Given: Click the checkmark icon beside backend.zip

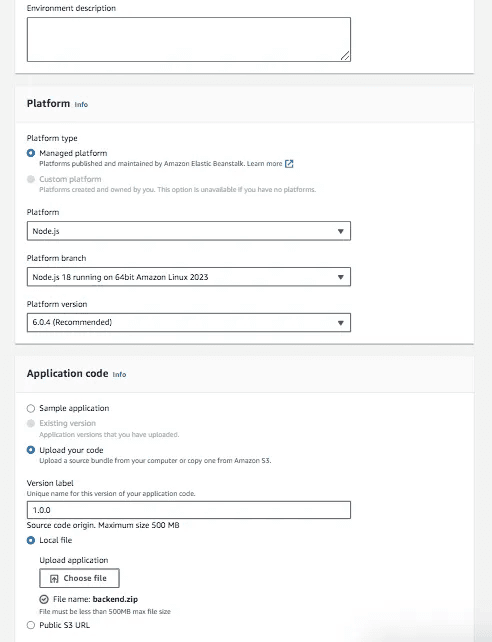Looking at the screenshot, I should coord(44,599).
